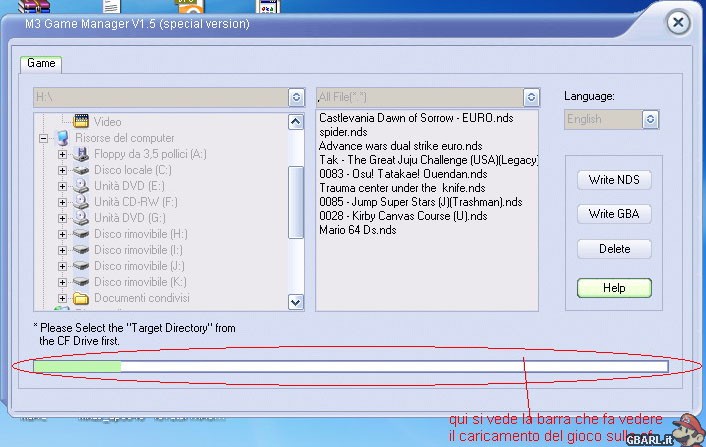Collapse the Risorse del computer node
Screen dimensions: 706x447
[43, 138]
